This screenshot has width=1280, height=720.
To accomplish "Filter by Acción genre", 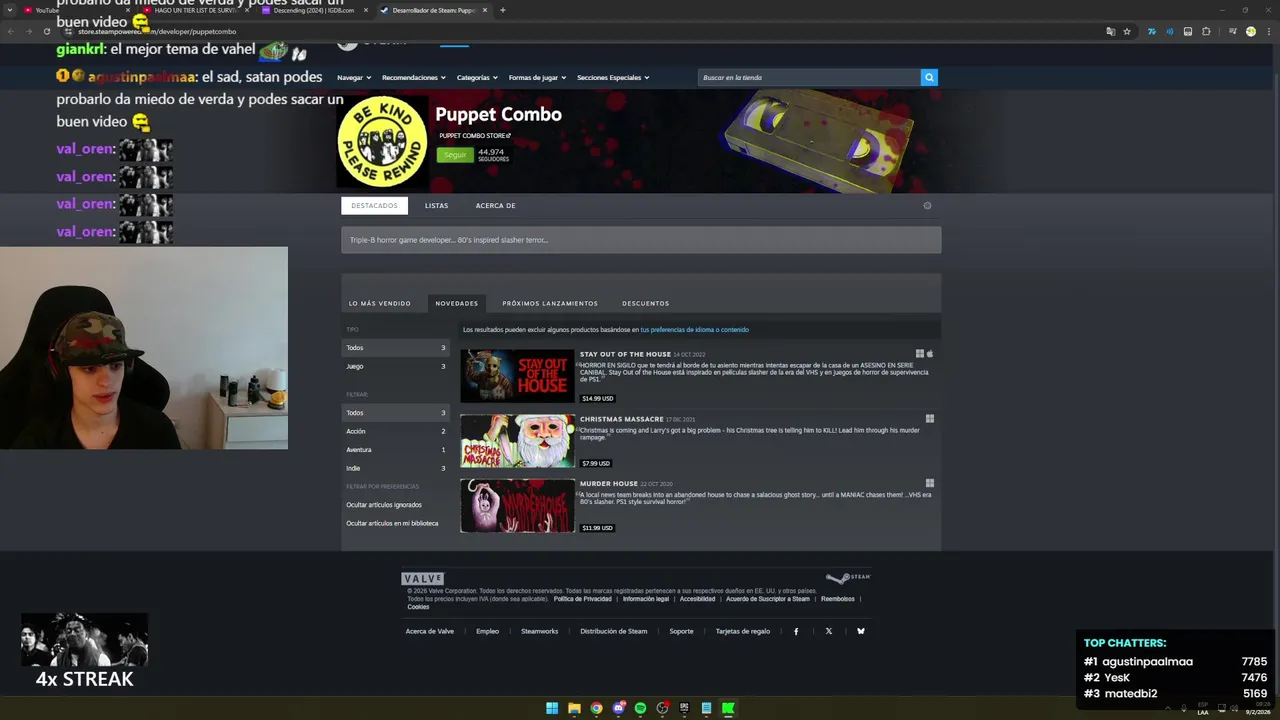I will pyautogui.click(x=396, y=431).
